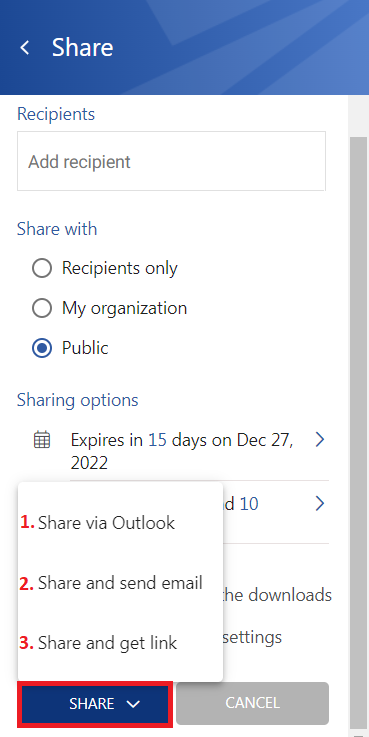Click the vertical scrollbar thumb

point(359,431)
